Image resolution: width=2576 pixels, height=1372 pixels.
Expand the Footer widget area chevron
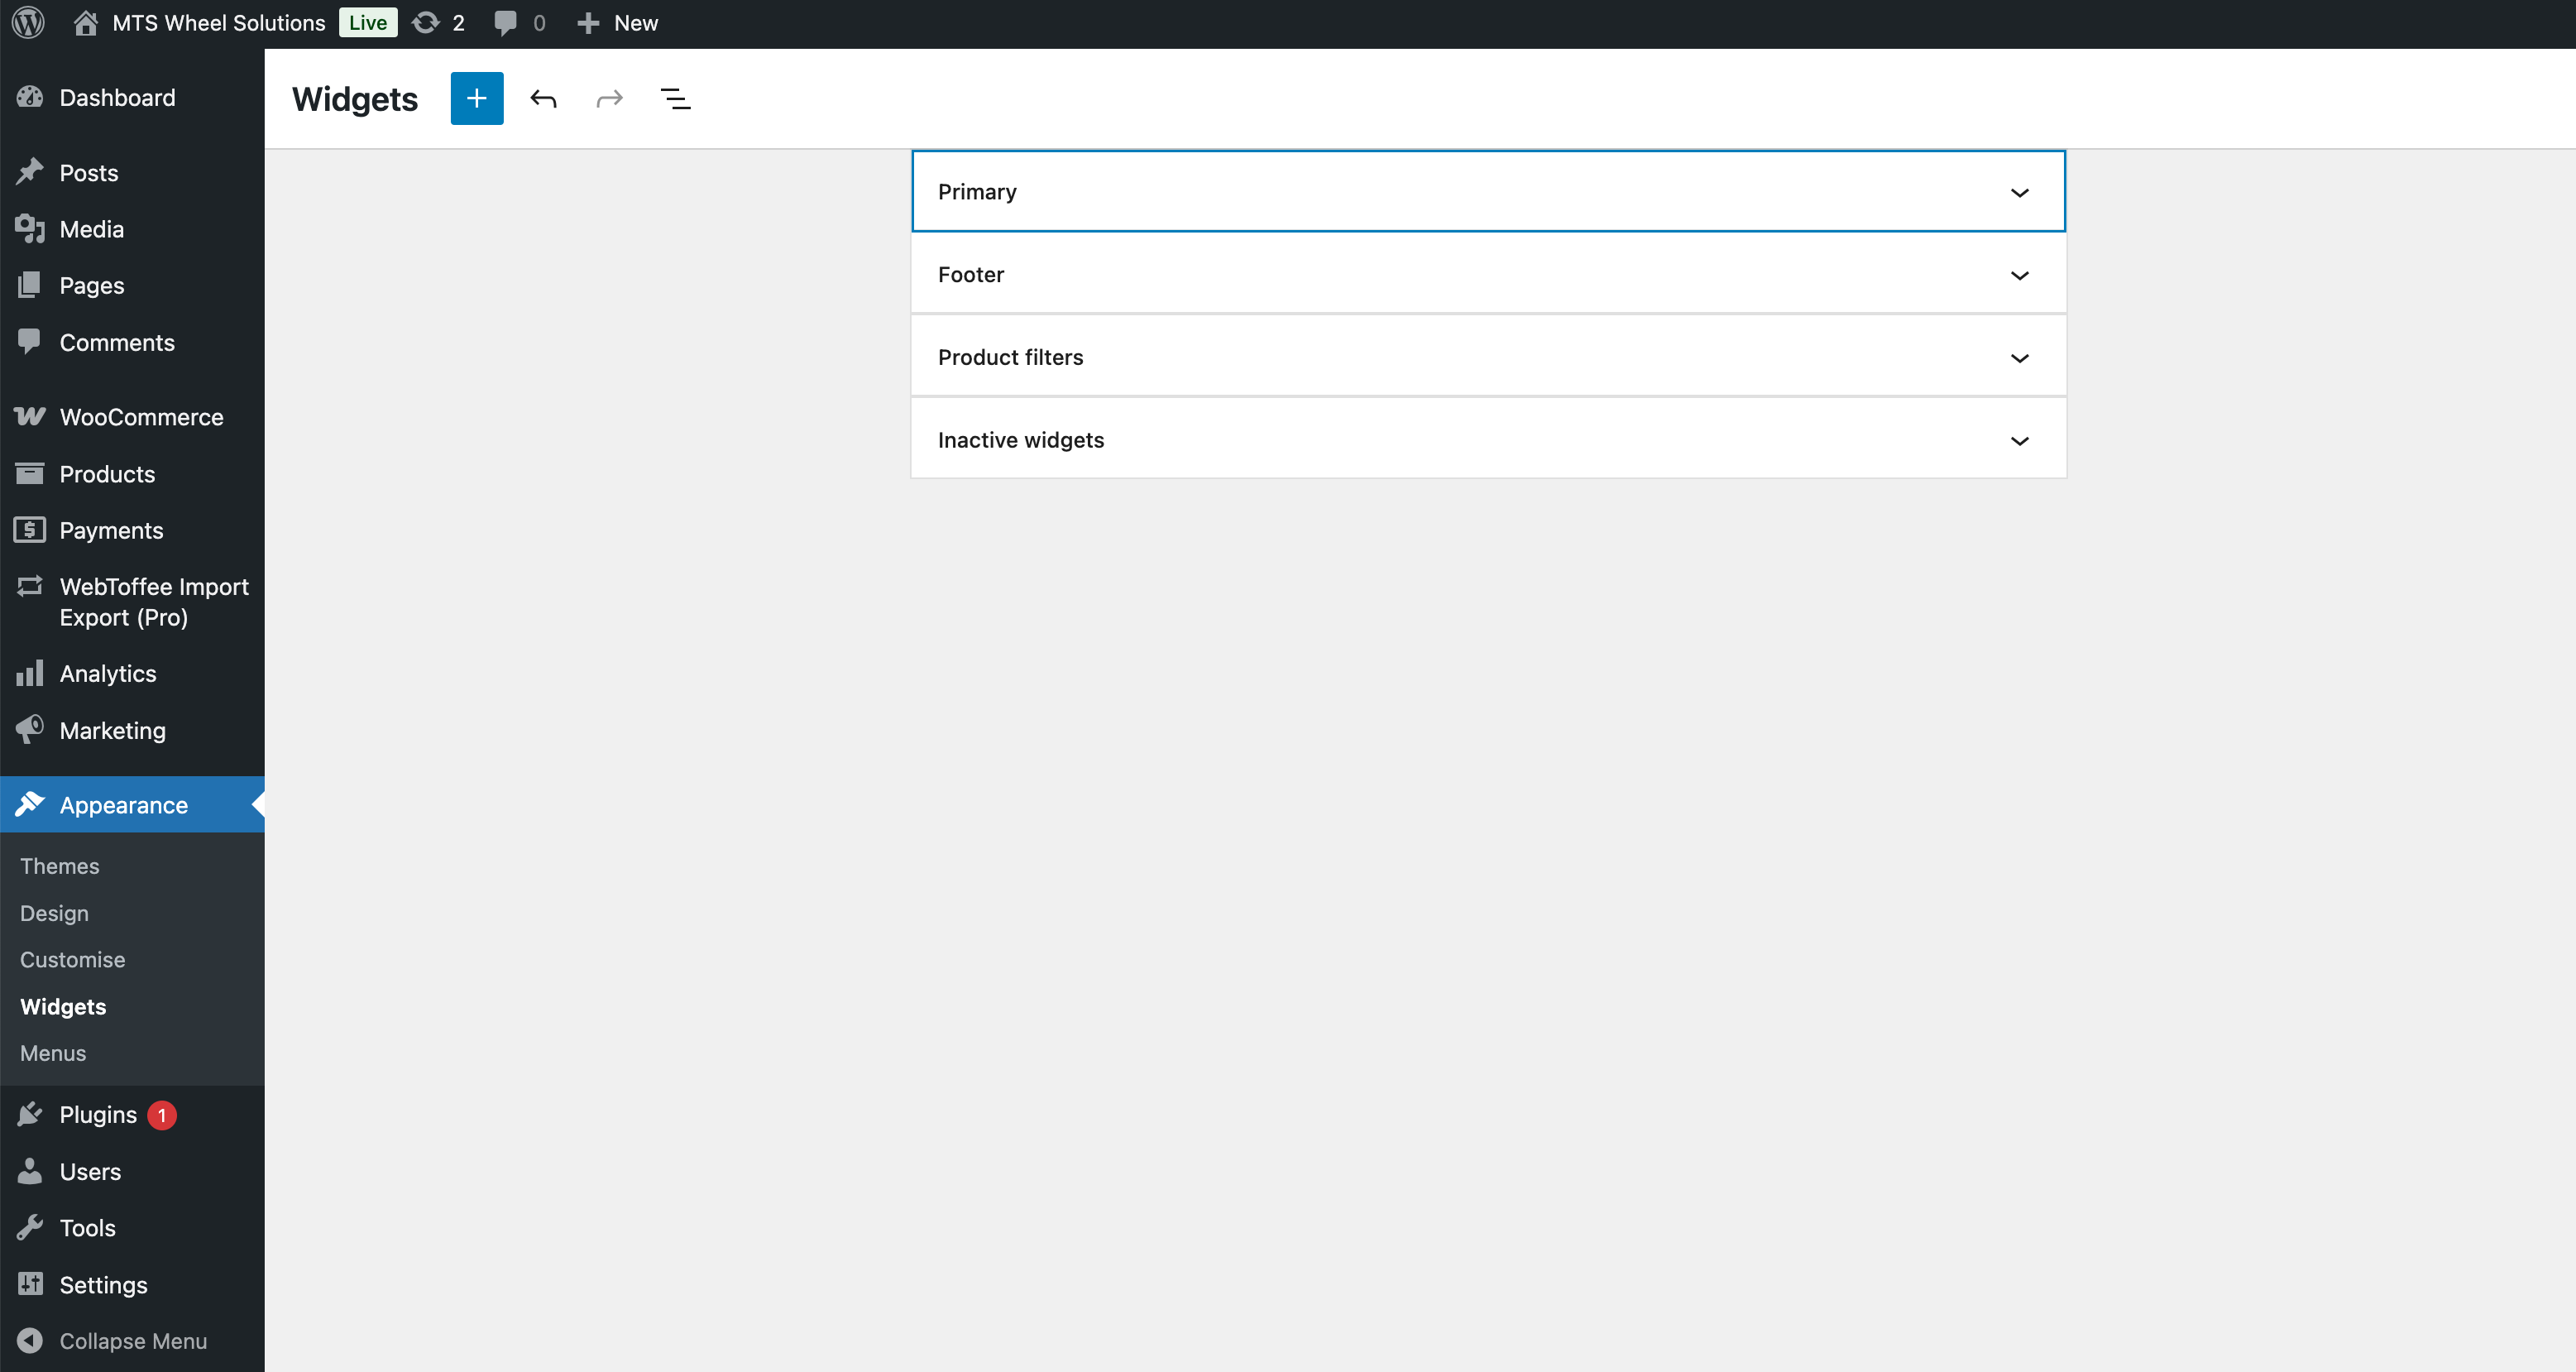[x=2019, y=275]
